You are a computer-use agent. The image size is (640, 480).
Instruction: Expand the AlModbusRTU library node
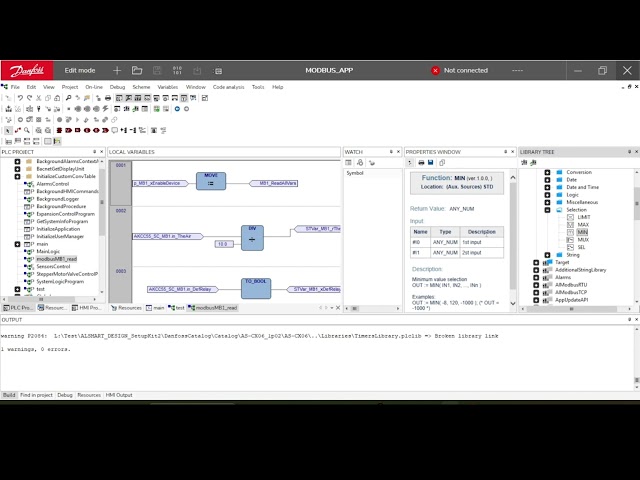pyautogui.click(x=536, y=285)
